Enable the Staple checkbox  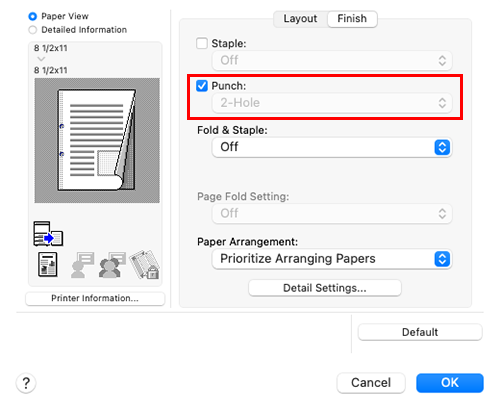click(x=202, y=43)
